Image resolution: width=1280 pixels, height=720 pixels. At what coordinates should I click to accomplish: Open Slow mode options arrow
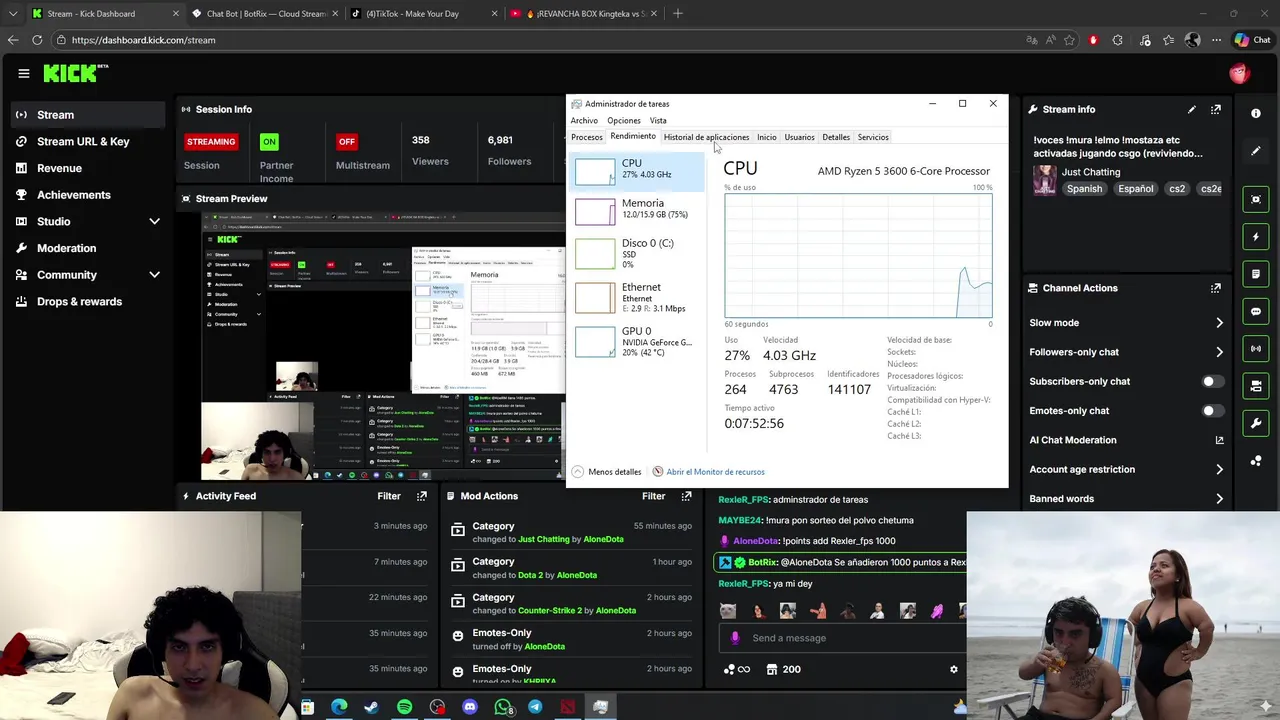click(1219, 323)
